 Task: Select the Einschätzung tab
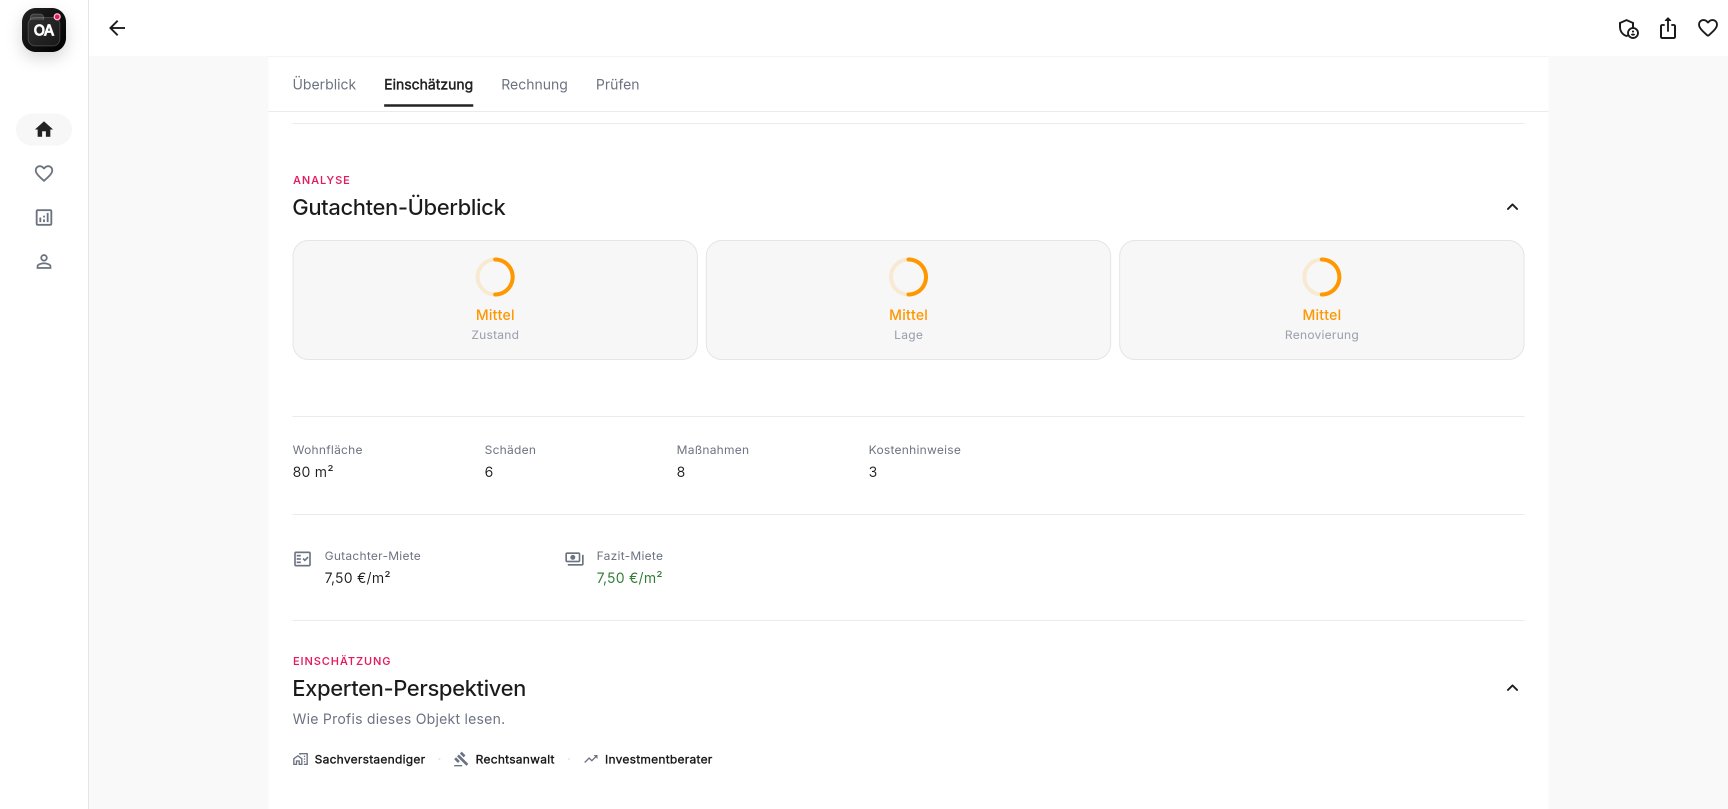tap(428, 85)
